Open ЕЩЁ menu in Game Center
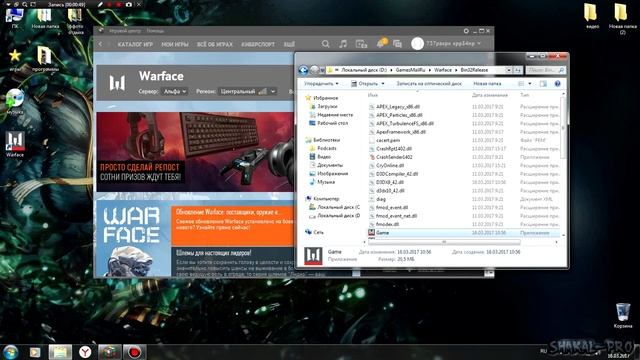 [289, 44]
